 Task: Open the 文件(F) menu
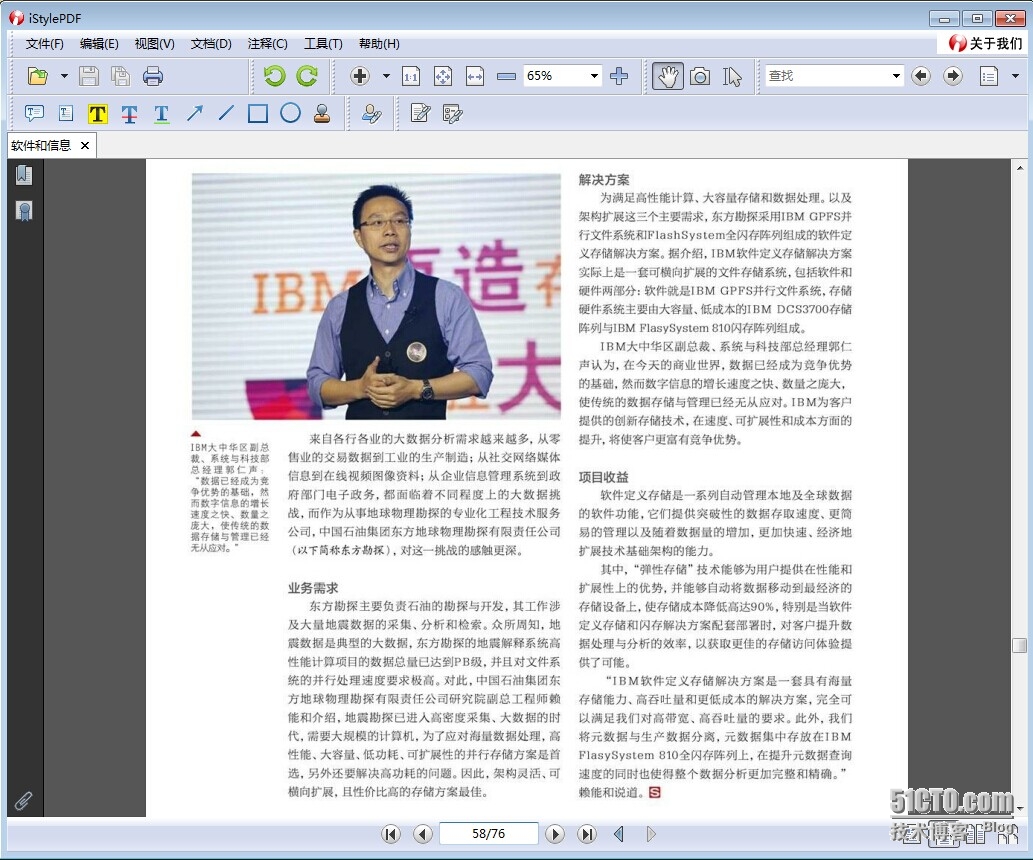pyautogui.click(x=44, y=44)
